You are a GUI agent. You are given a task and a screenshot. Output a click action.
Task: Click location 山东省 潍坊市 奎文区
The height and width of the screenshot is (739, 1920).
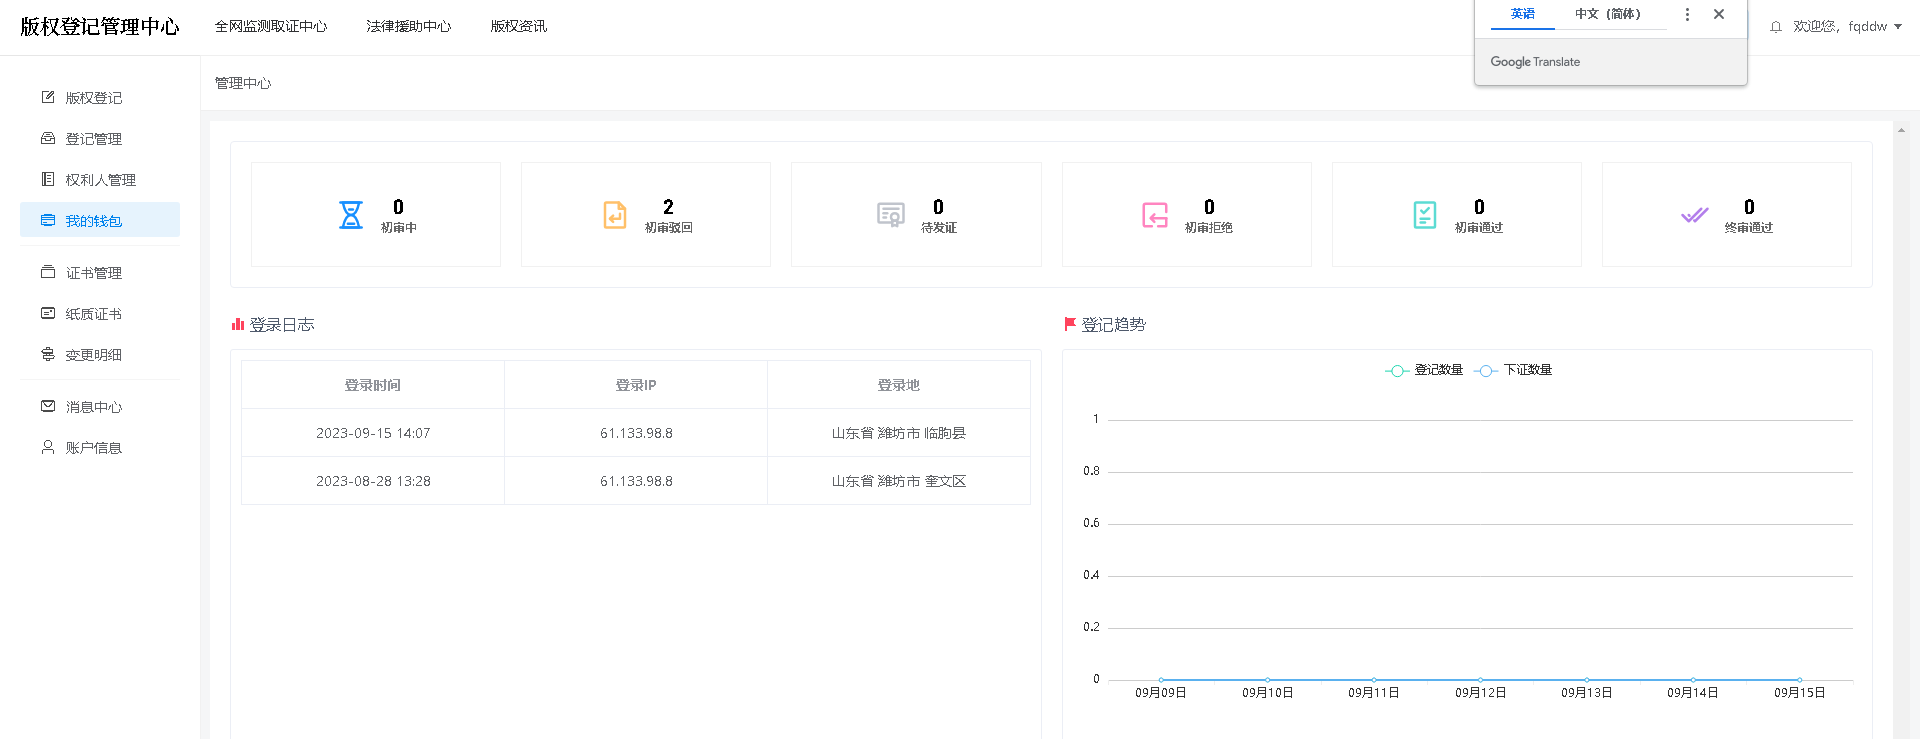pos(899,481)
